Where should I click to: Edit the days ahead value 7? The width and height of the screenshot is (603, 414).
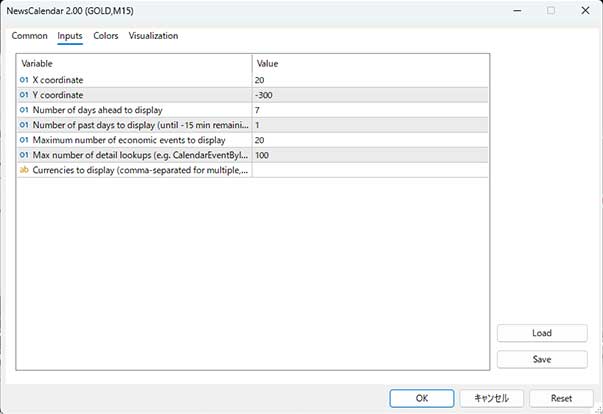click(370, 110)
